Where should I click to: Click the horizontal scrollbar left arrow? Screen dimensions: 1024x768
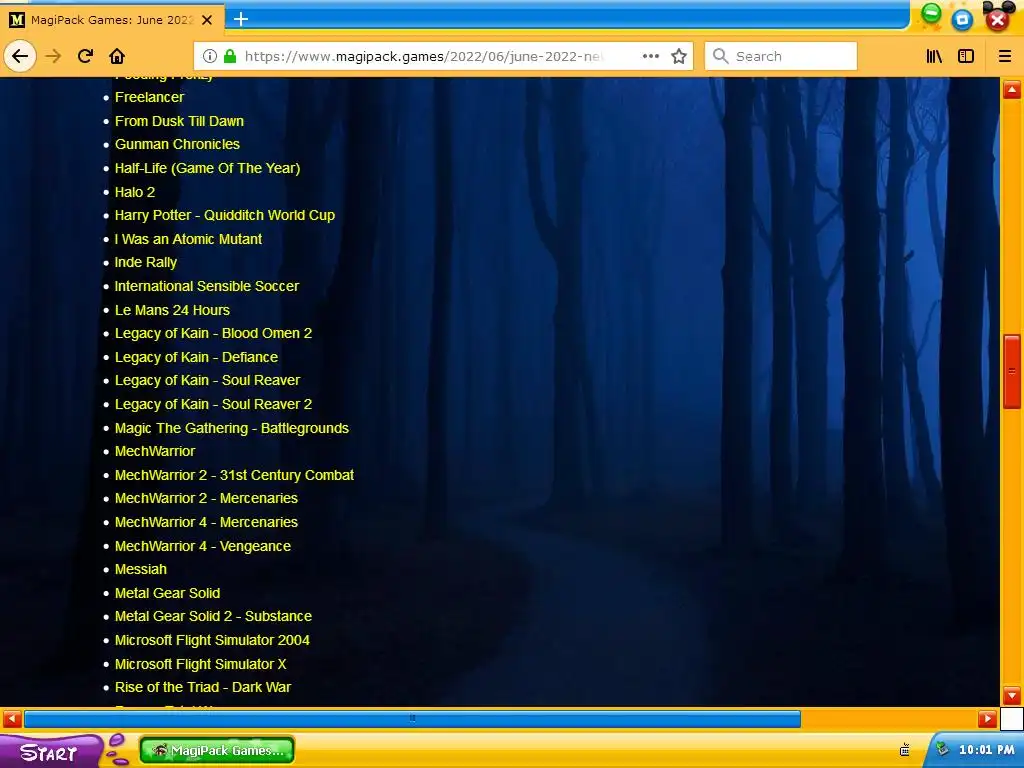pyautogui.click(x=12, y=719)
